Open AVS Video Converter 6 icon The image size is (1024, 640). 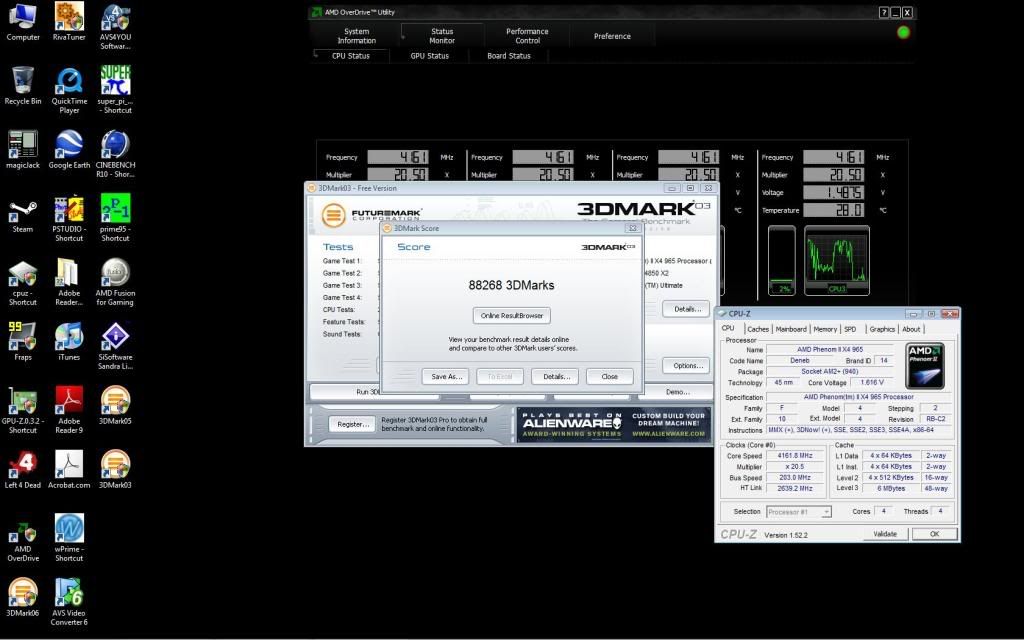tap(69, 602)
